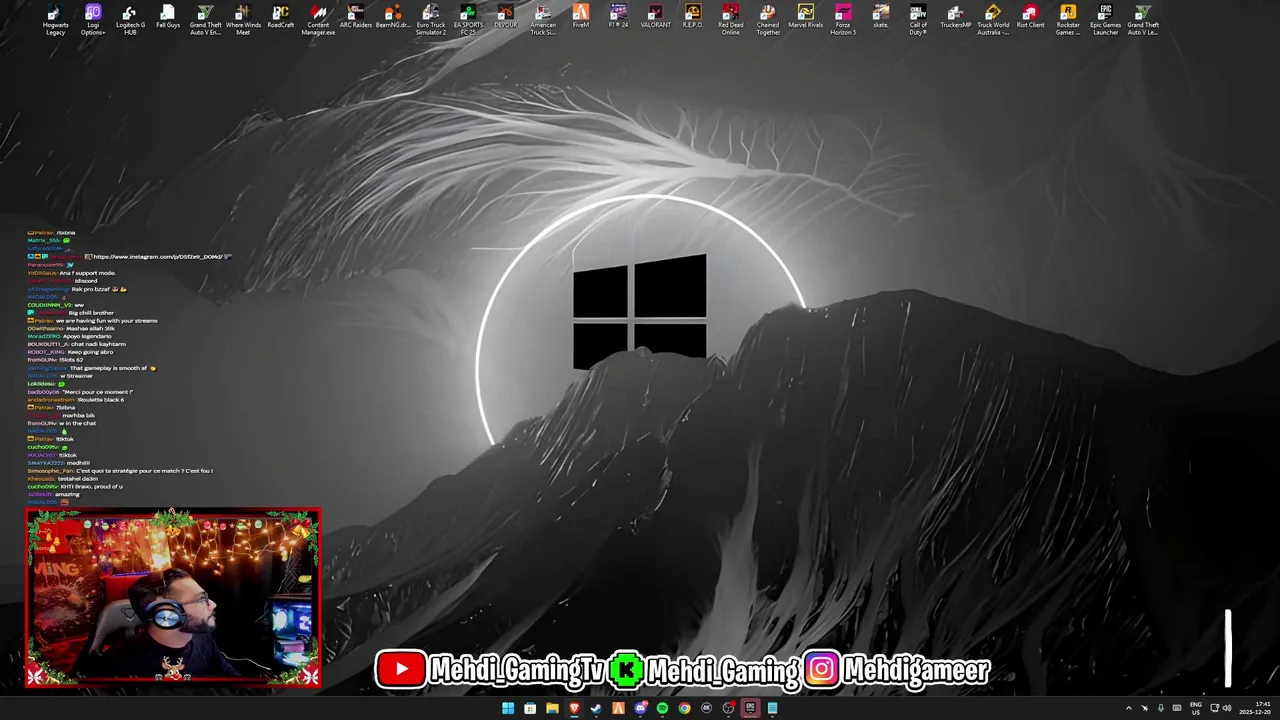The height and width of the screenshot is (720, 1280).
Task: Open the Epic Games taskbar app
Action: (750, 708)
